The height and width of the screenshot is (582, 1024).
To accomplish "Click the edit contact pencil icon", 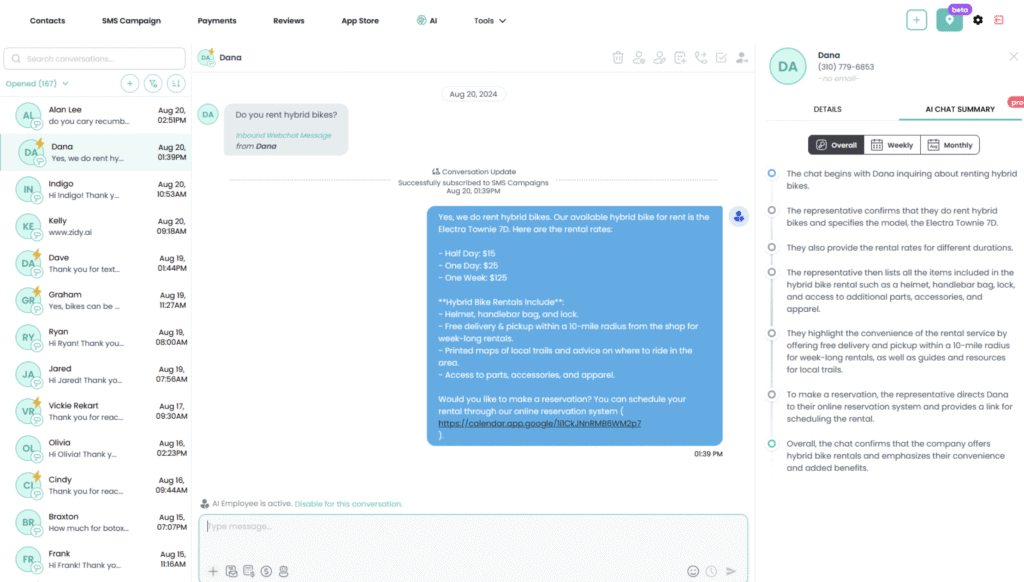I will click(x=659, y=58).
